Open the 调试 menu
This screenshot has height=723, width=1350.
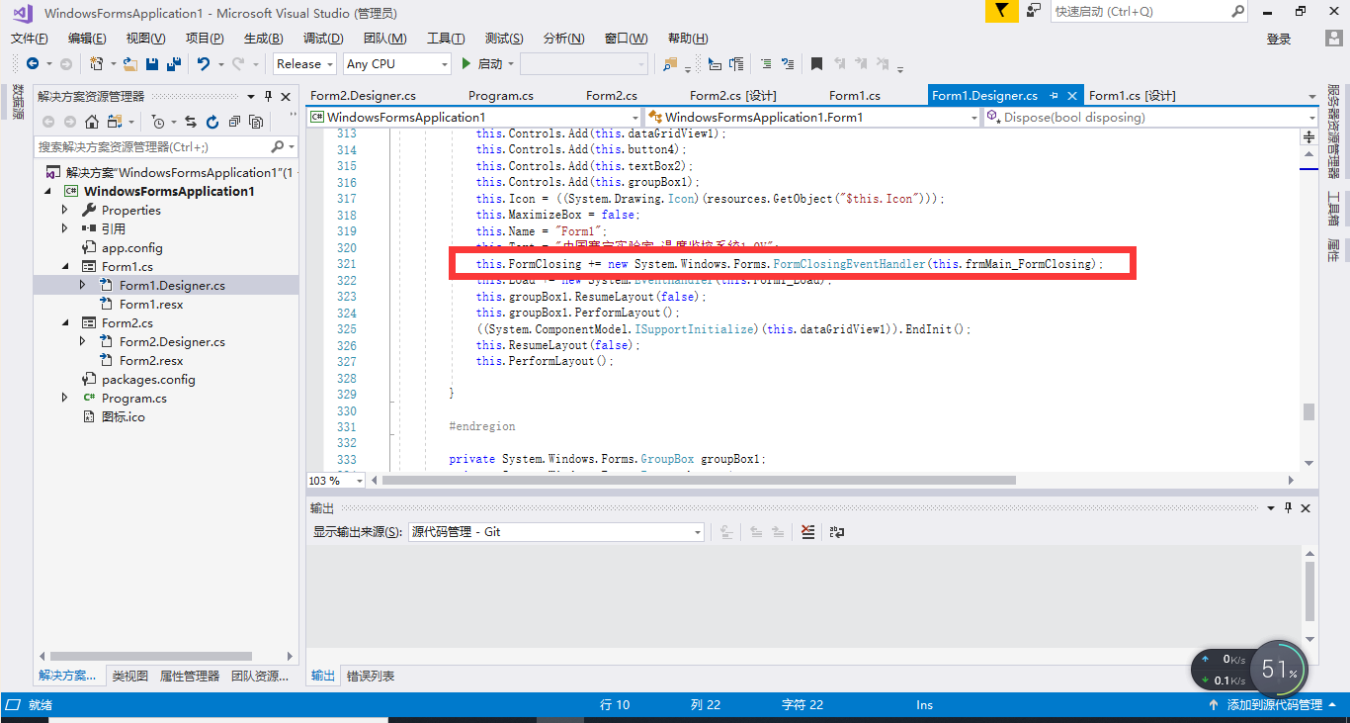pos(323,38)
